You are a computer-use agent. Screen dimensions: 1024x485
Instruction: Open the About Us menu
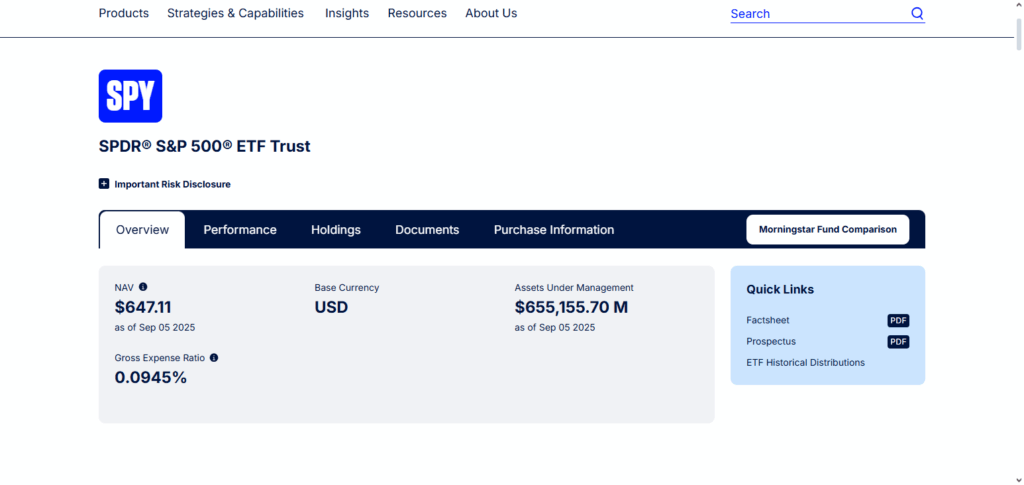[x=491, y=13]
